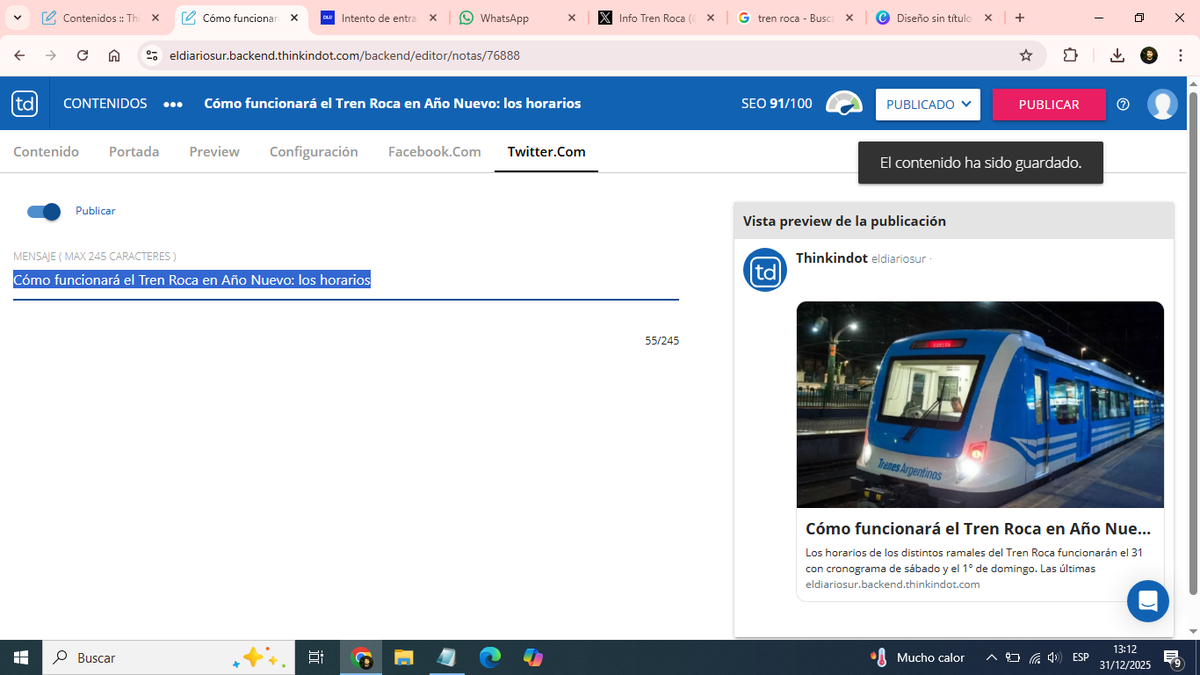Reload the page with the refresh icon
Viewport: 1200px width, 675px height.
(x=83, y=56)
